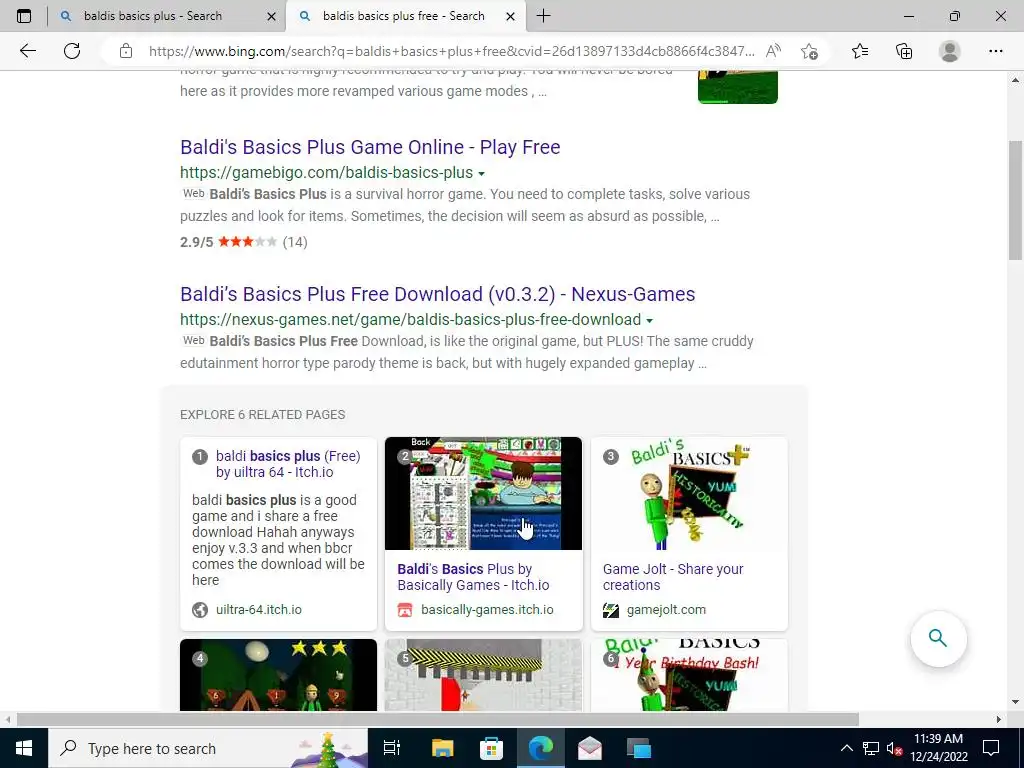Refresh the current page
This screenshot has width=1024, height=768.
pos(72,51)
